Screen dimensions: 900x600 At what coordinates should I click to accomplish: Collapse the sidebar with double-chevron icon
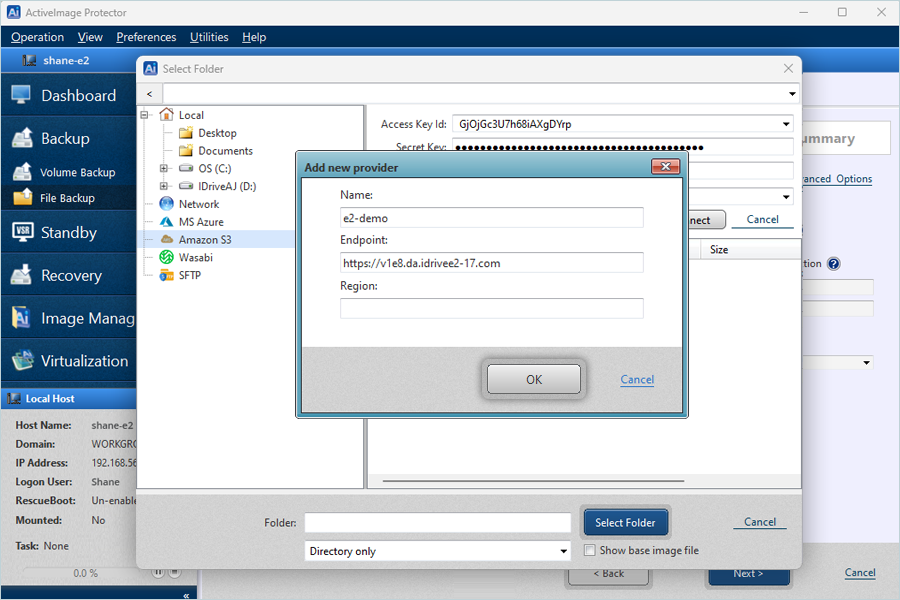click(x=186, y=595)
